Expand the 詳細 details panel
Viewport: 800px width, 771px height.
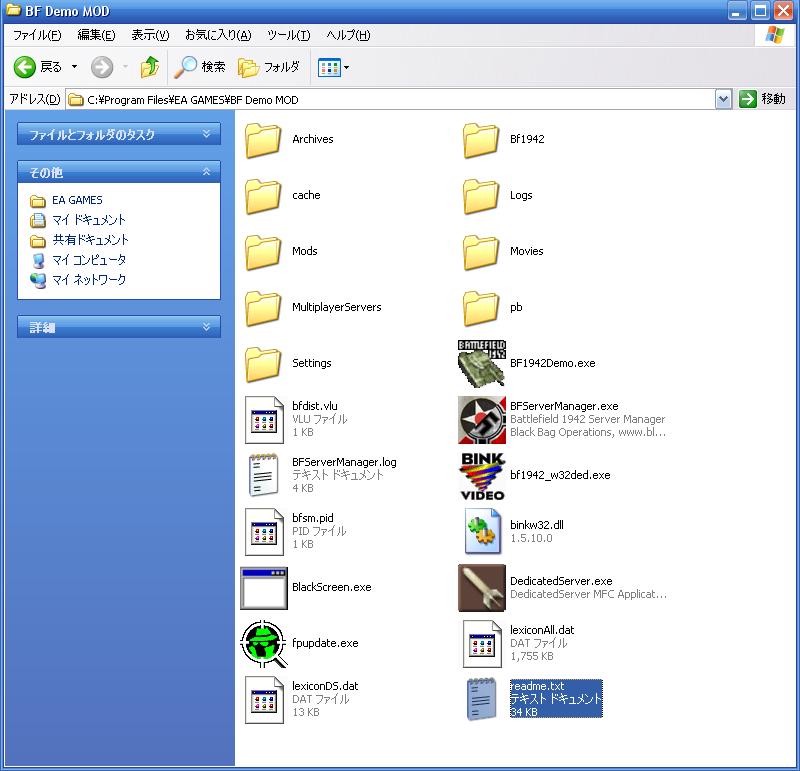119,327
